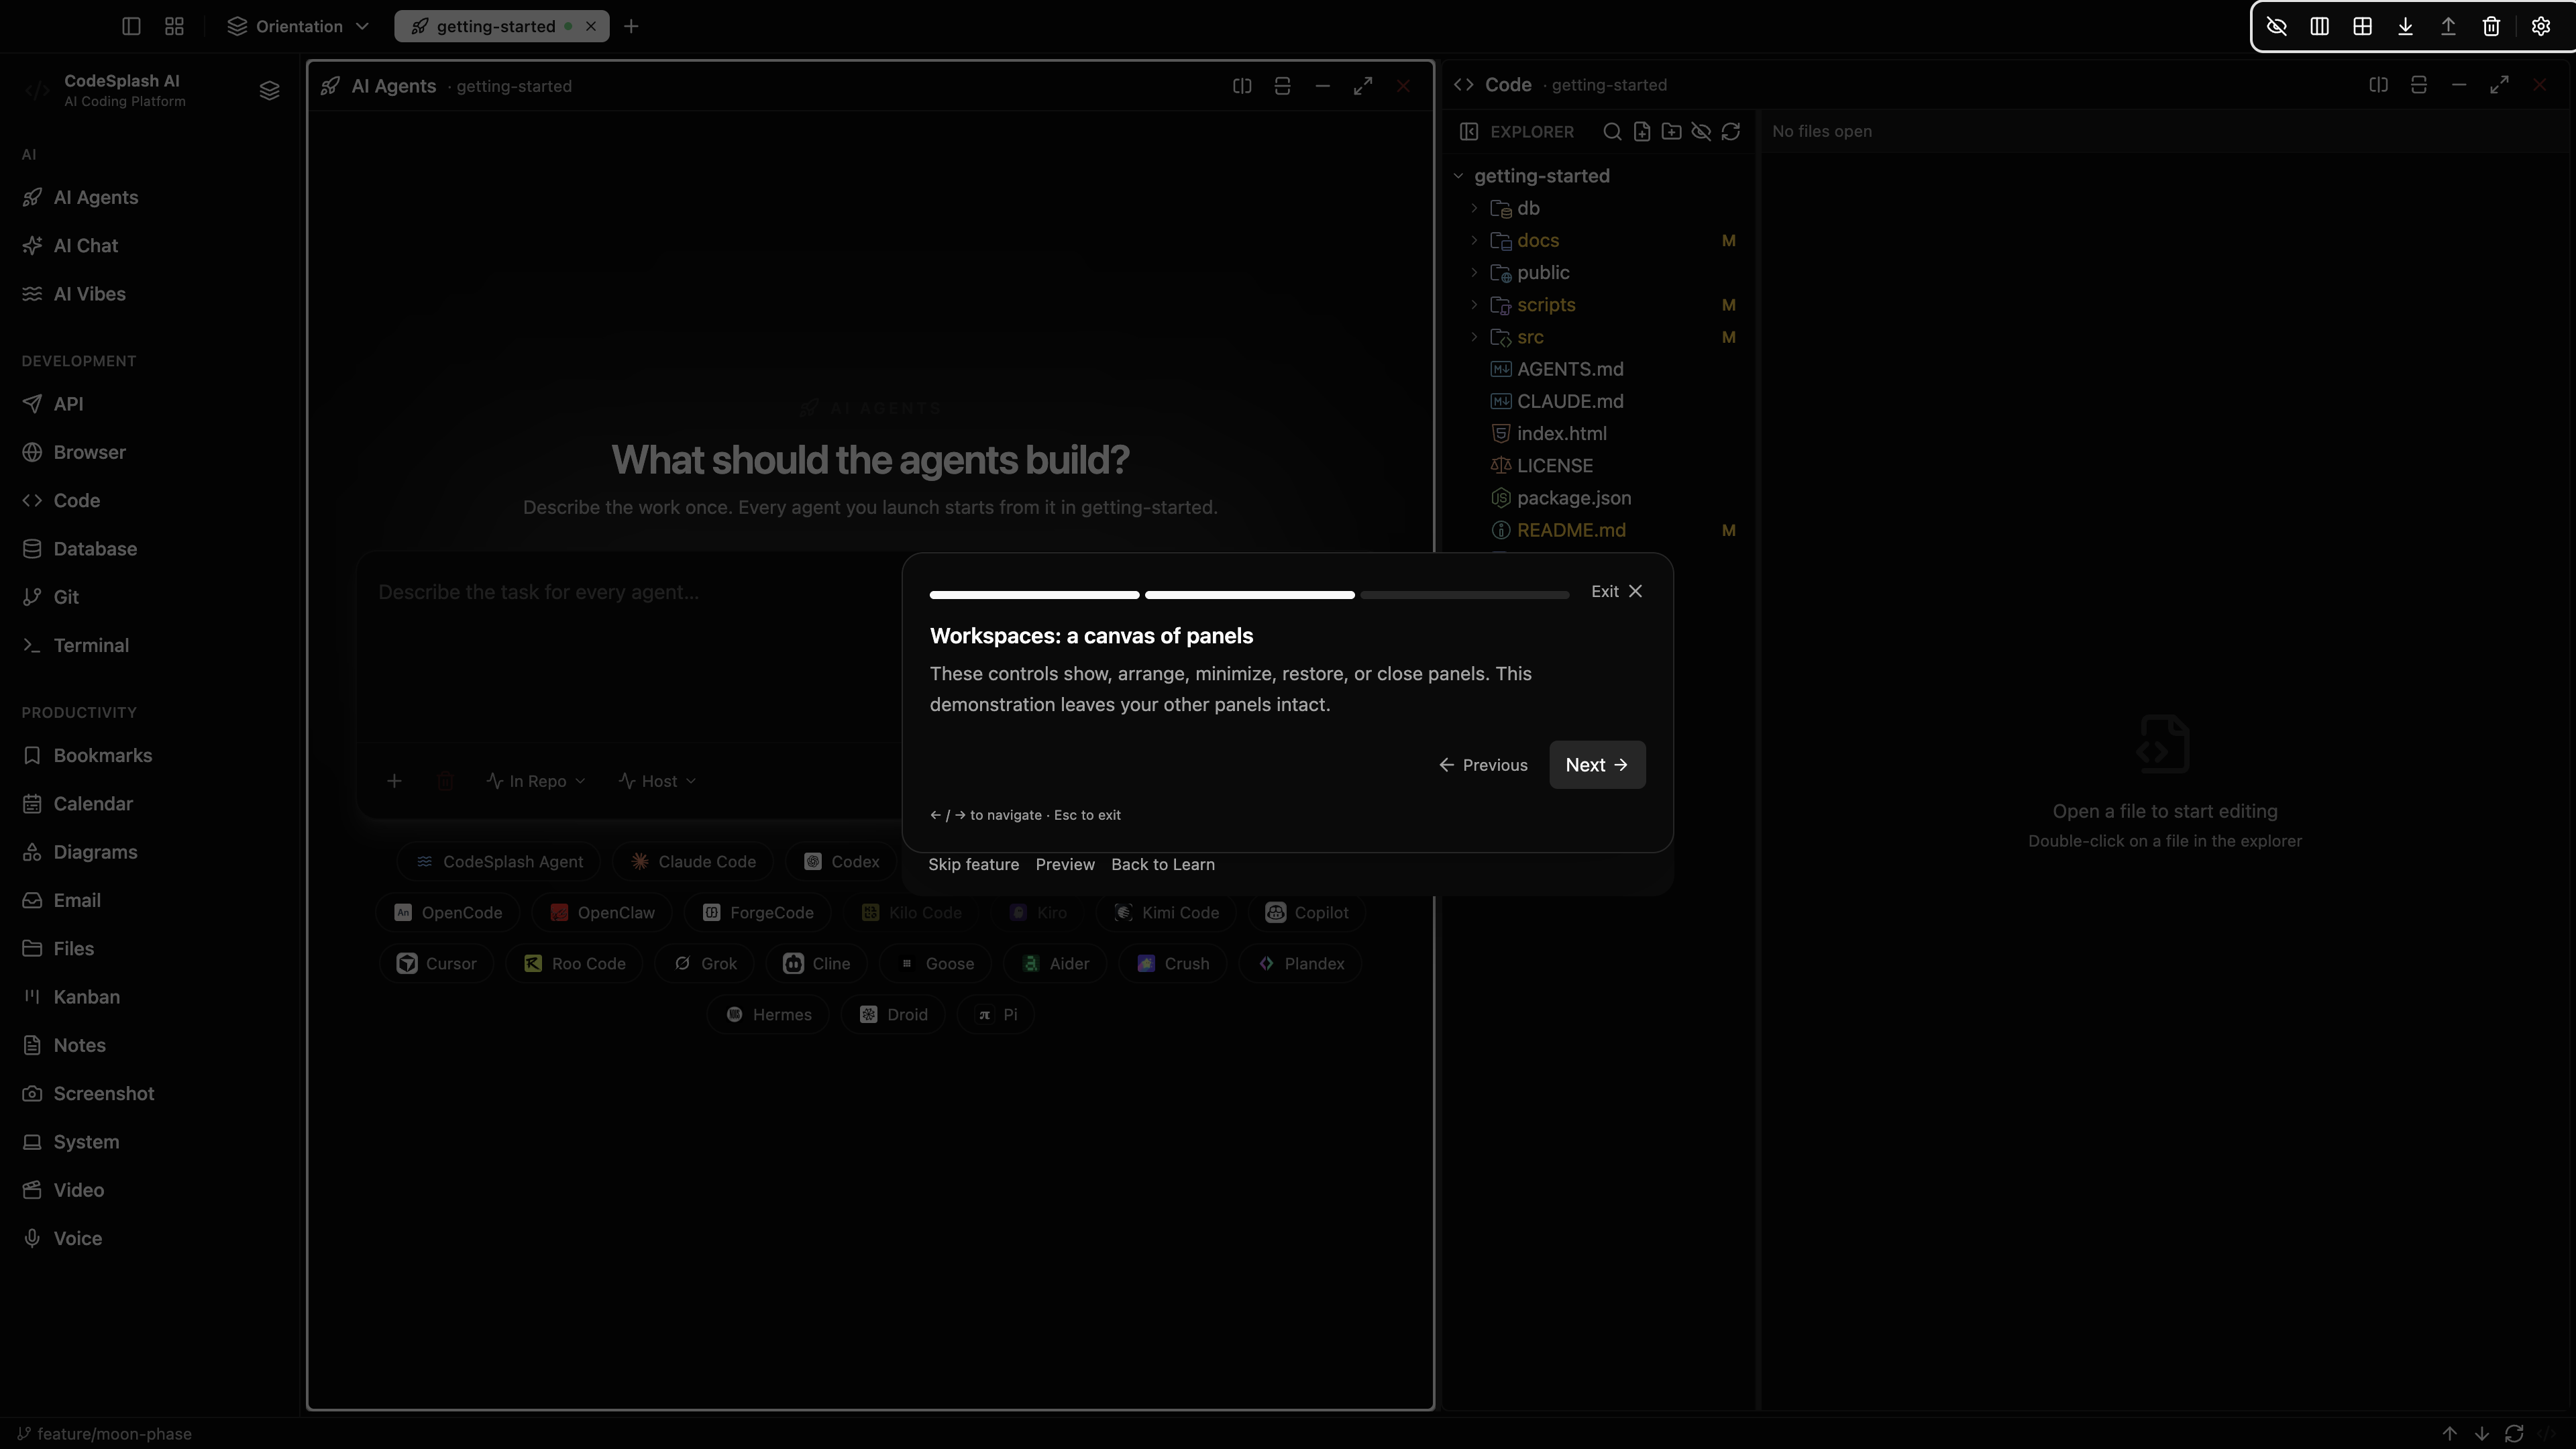
Task: Open the Orientation workspace dropdown
Action: click(299, 27)
